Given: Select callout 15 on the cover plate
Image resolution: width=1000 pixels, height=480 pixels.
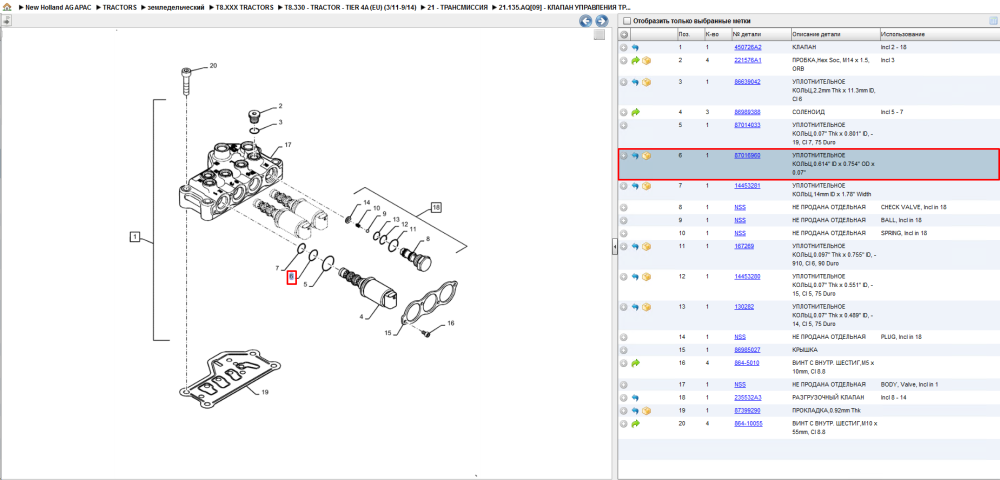Looking at the screenshot, I should [387, 333].
